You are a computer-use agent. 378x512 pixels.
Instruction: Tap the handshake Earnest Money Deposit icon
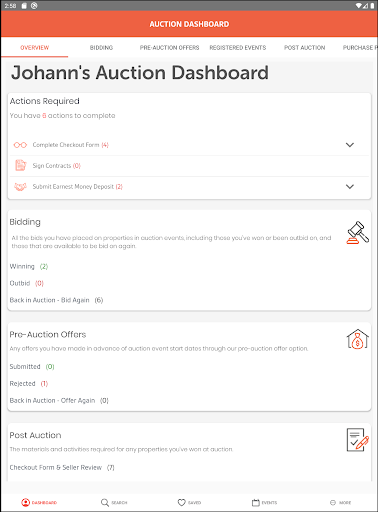click(20, 187)
